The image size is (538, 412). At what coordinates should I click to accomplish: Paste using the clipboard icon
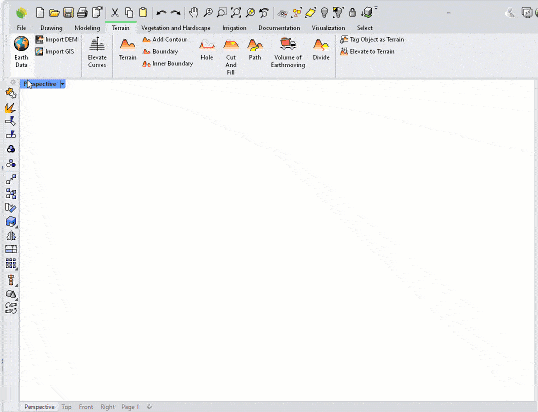pos(143,13)
